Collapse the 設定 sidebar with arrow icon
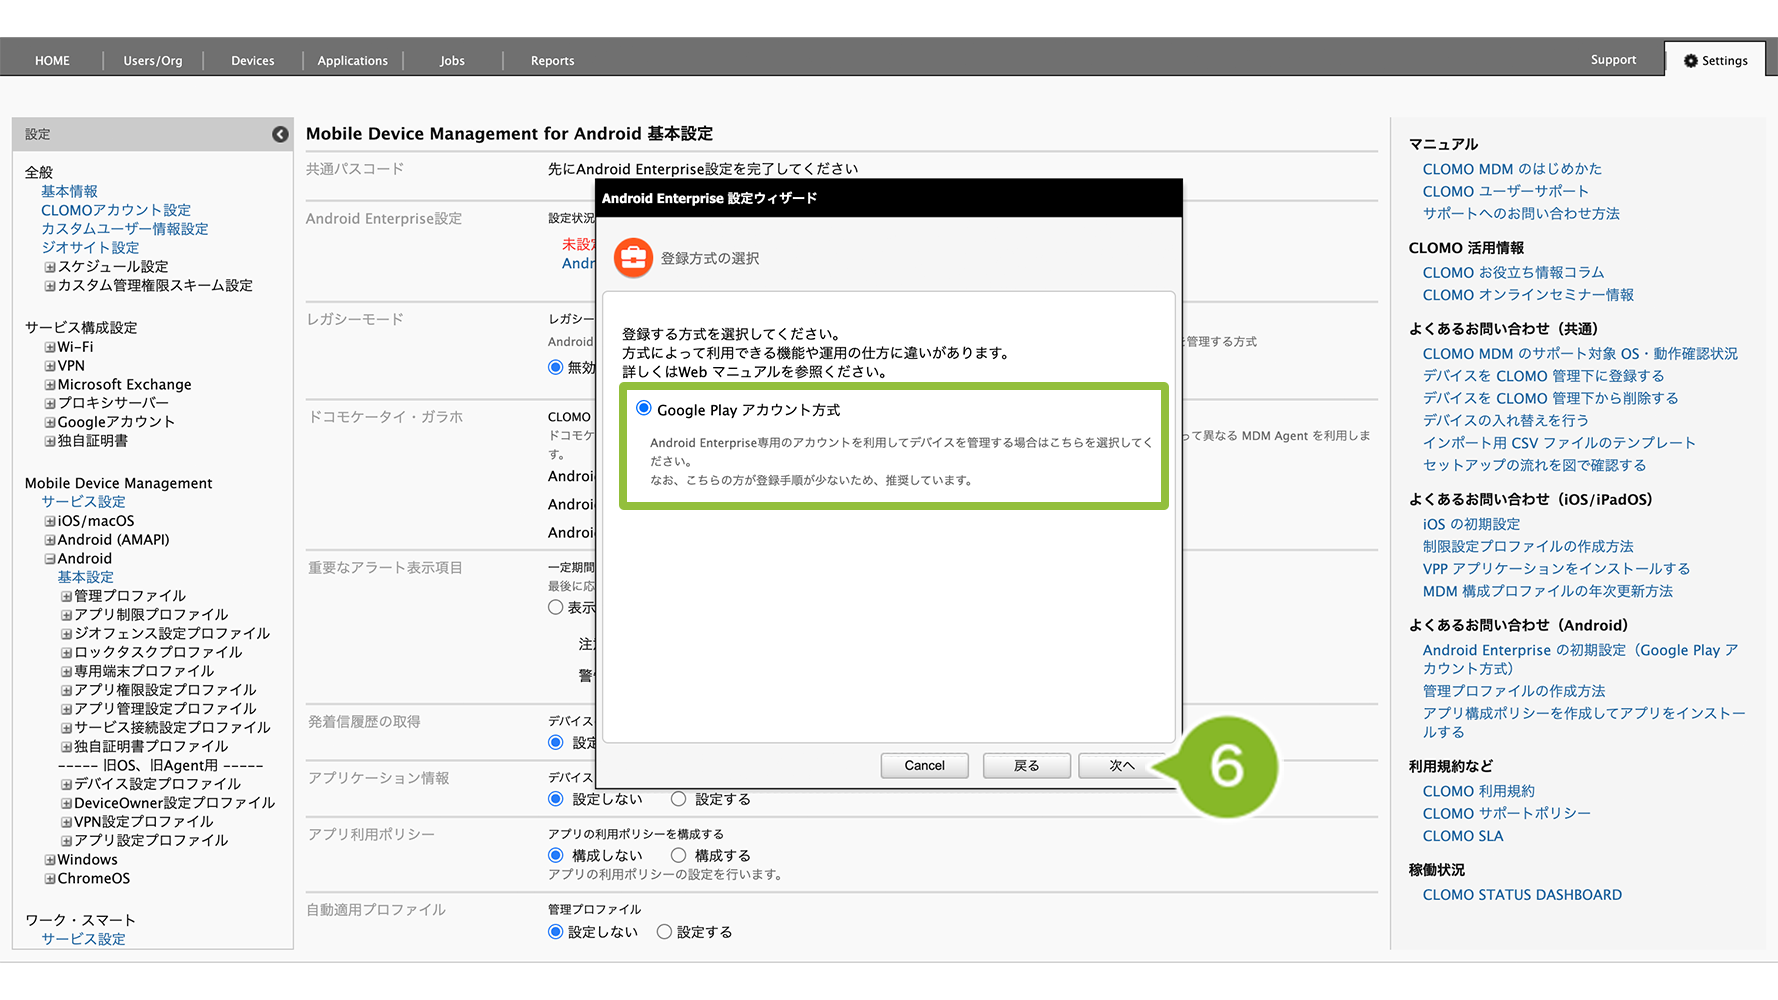The height and width of the screenshot is (1000, 1778). coord(280,134)
